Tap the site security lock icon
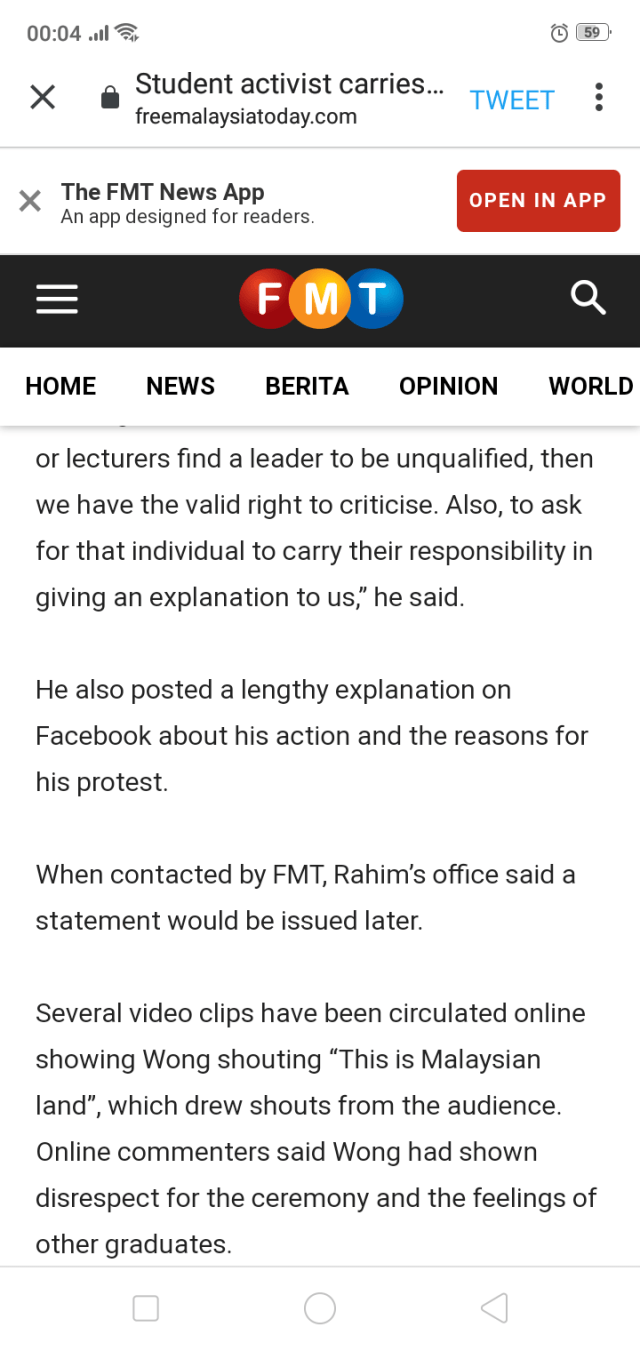 coord(110,98)
